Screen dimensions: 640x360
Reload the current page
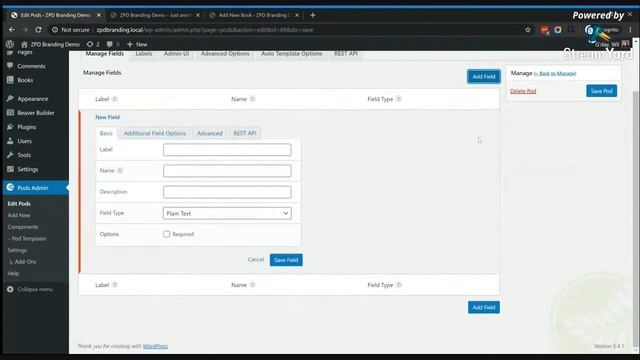[38, 30]
